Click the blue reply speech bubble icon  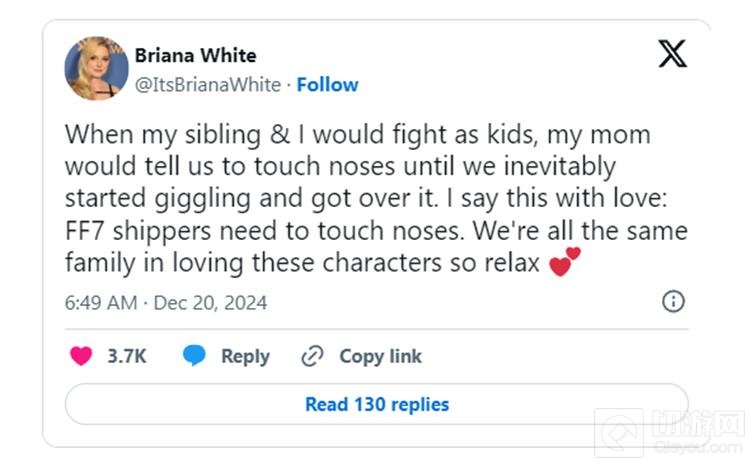pos(194,356)
